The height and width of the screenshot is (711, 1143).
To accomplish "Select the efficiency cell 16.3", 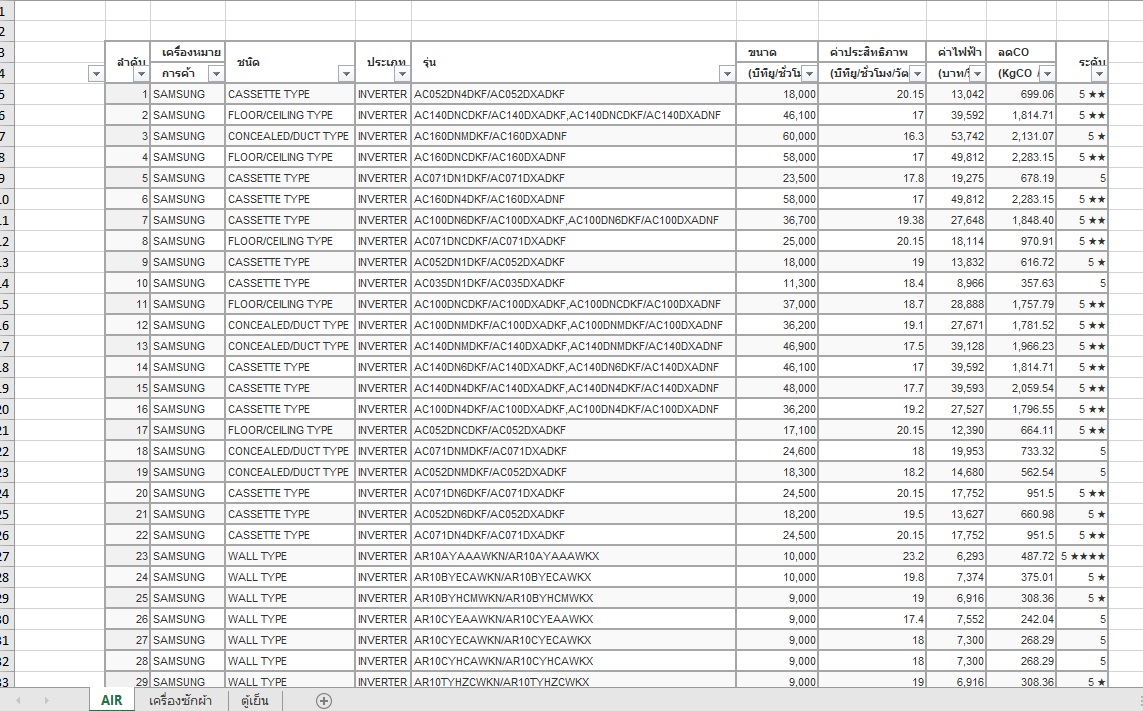I will (873, 136).
